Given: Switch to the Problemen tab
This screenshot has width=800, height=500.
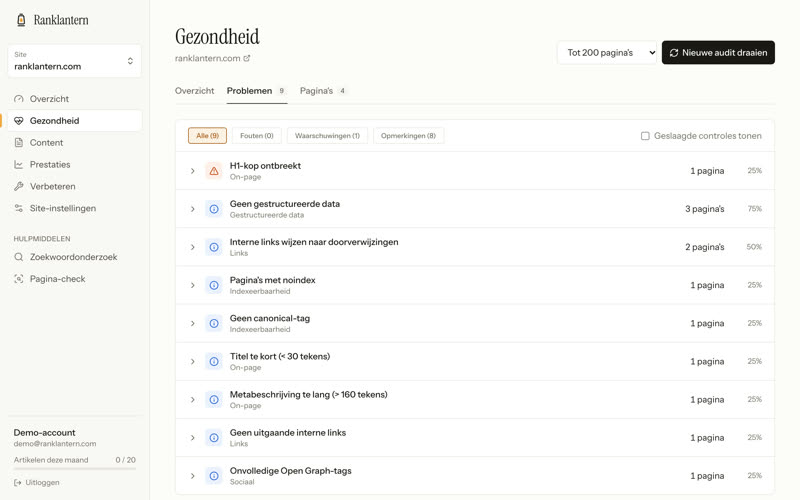Looking at the screenshot, I should tap(257, 91).
